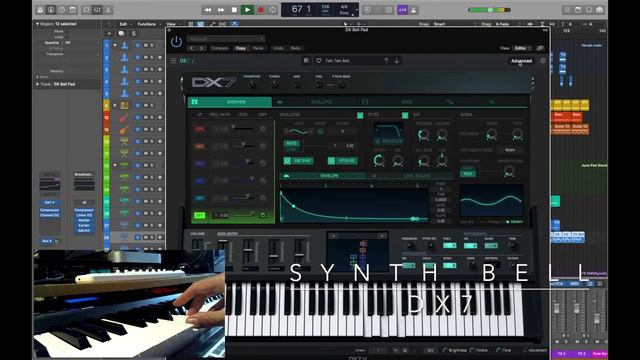Open the Mixer icon in Logic toolbar
Screen dimensions: 640x360
tap(97, 10)
